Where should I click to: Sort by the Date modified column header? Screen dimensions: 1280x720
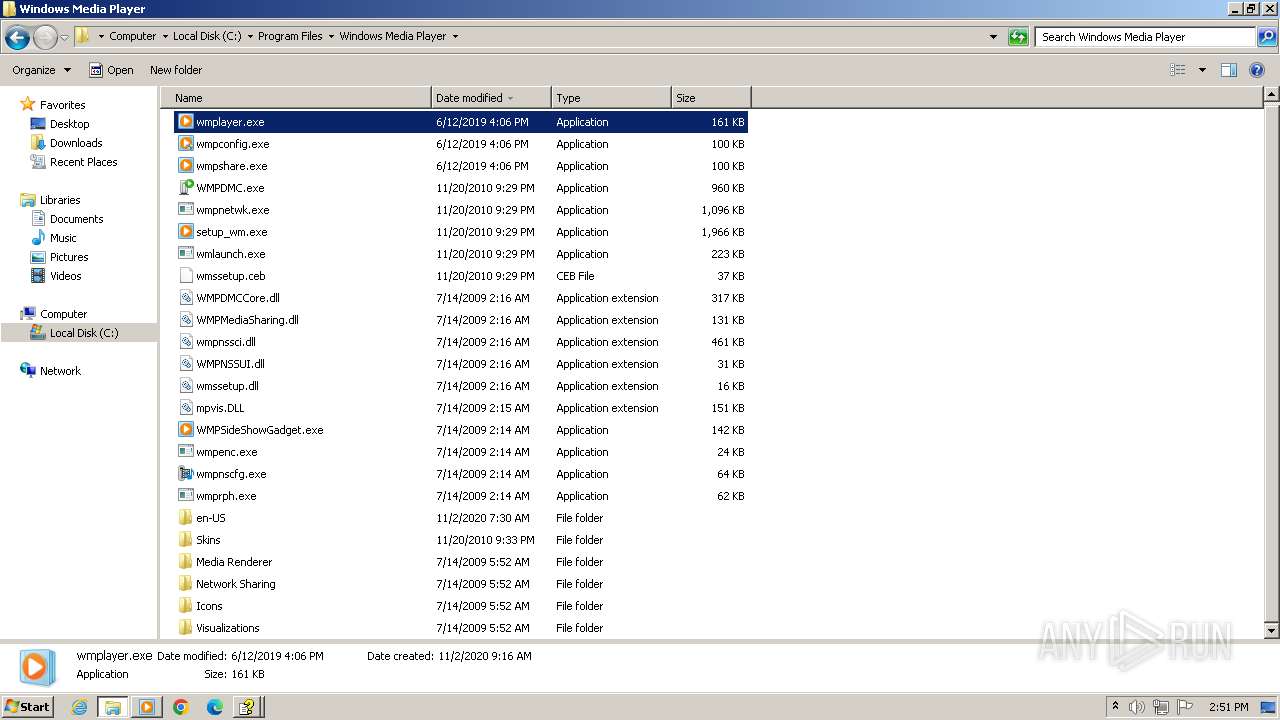coord(491,98)
